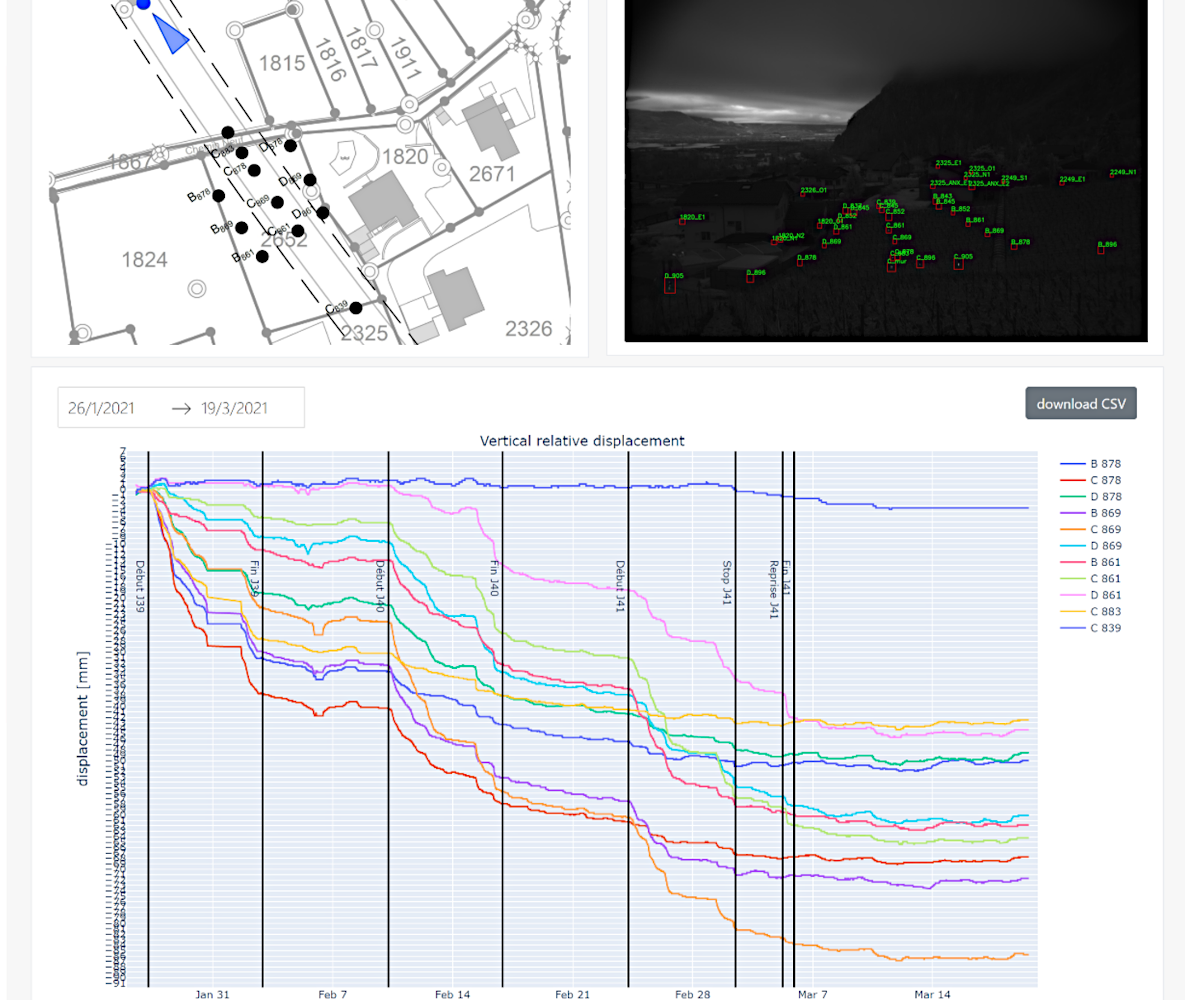This screenshot has width=1185, height=1000.
Task: Click the 'displacement [mm]' y-axis label
Action: click(82, 719)
